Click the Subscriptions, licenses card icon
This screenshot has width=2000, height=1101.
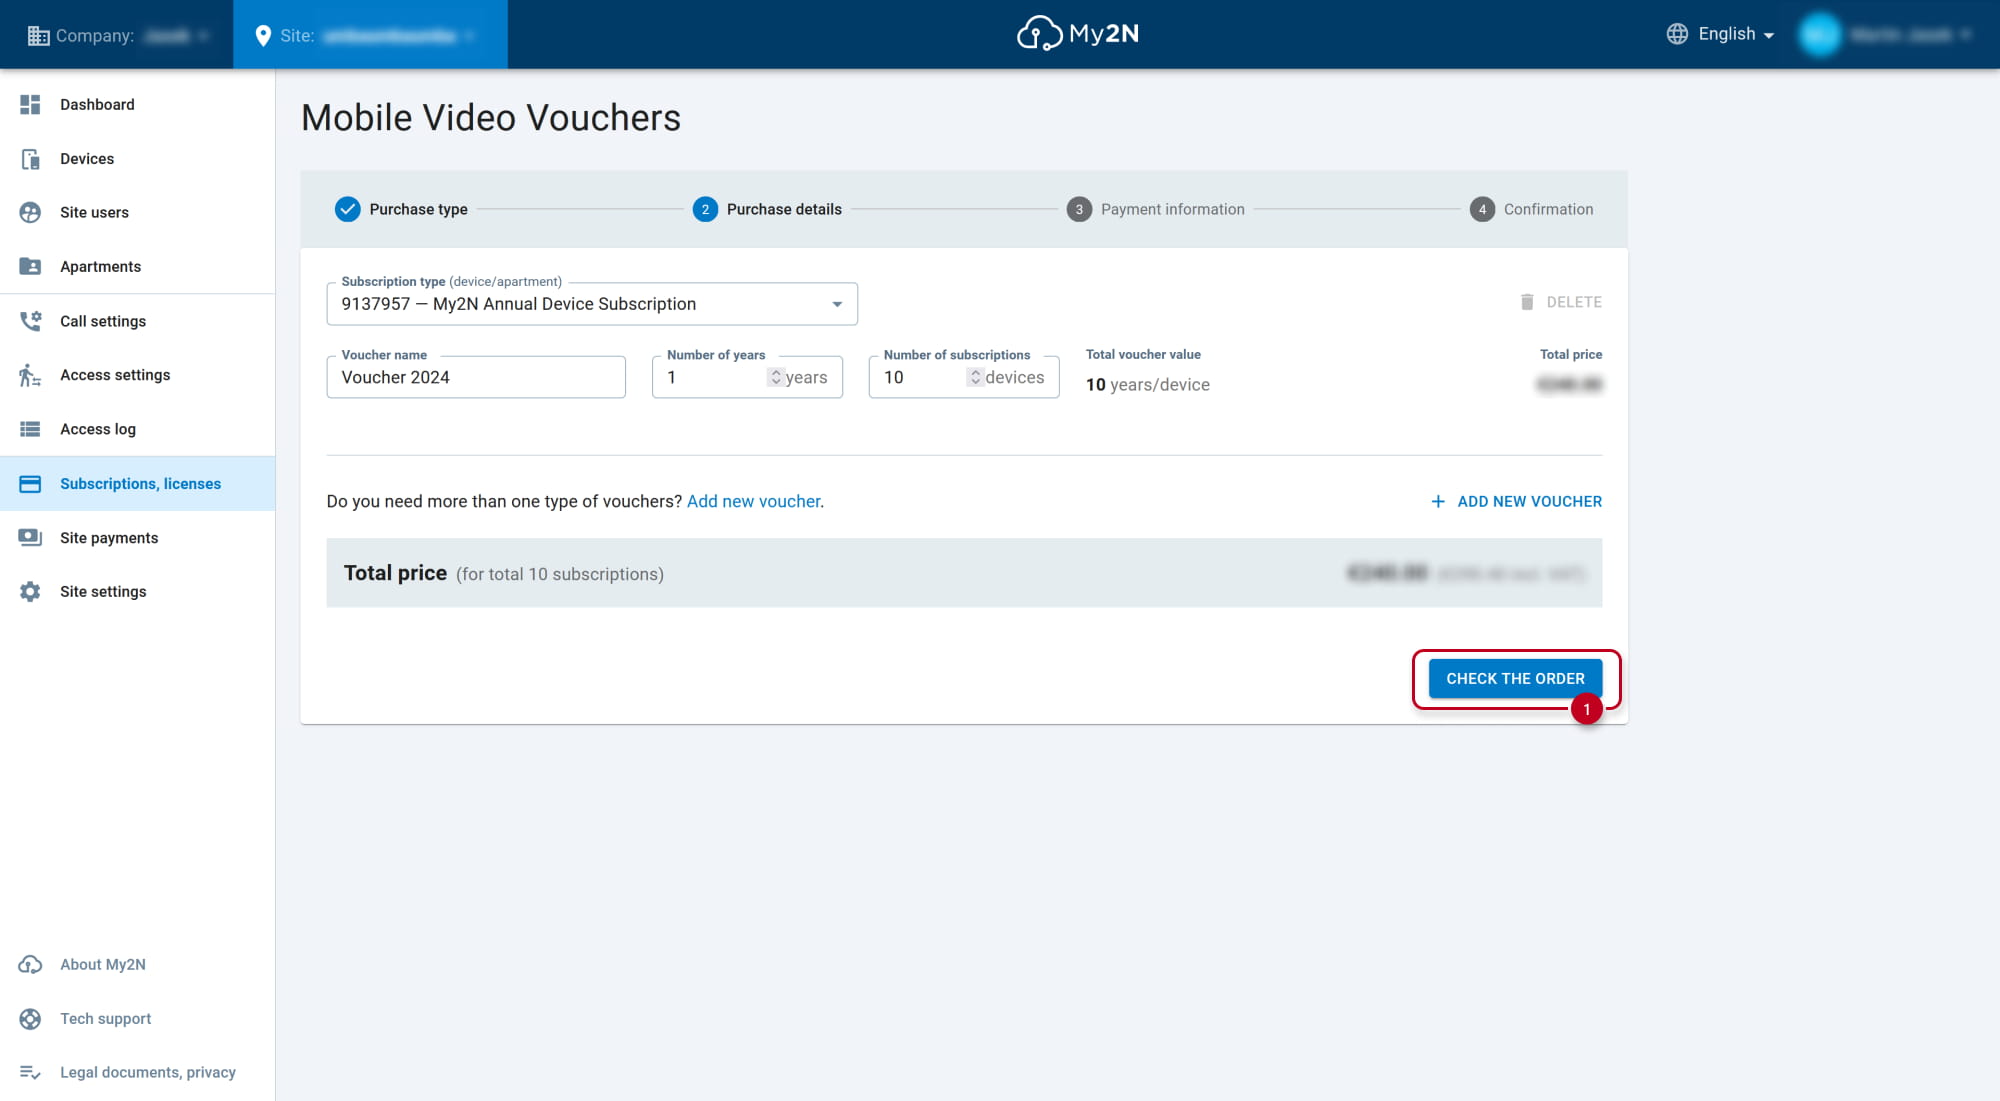(x=30, y=484)
